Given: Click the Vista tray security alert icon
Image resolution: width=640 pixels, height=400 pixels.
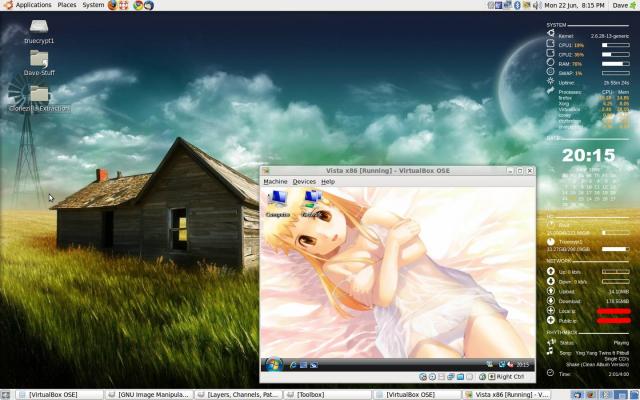Looking at the screenshot, I should tap(510, 364).
